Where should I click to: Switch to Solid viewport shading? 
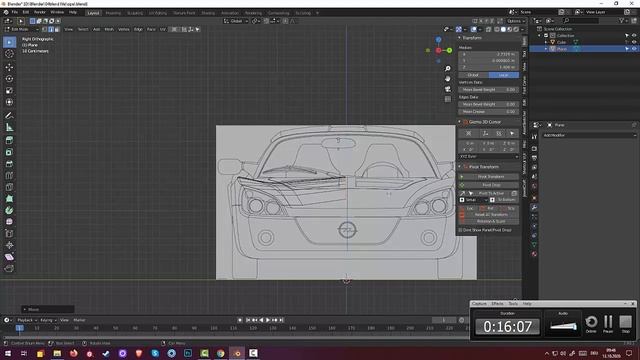pos(503,29)
